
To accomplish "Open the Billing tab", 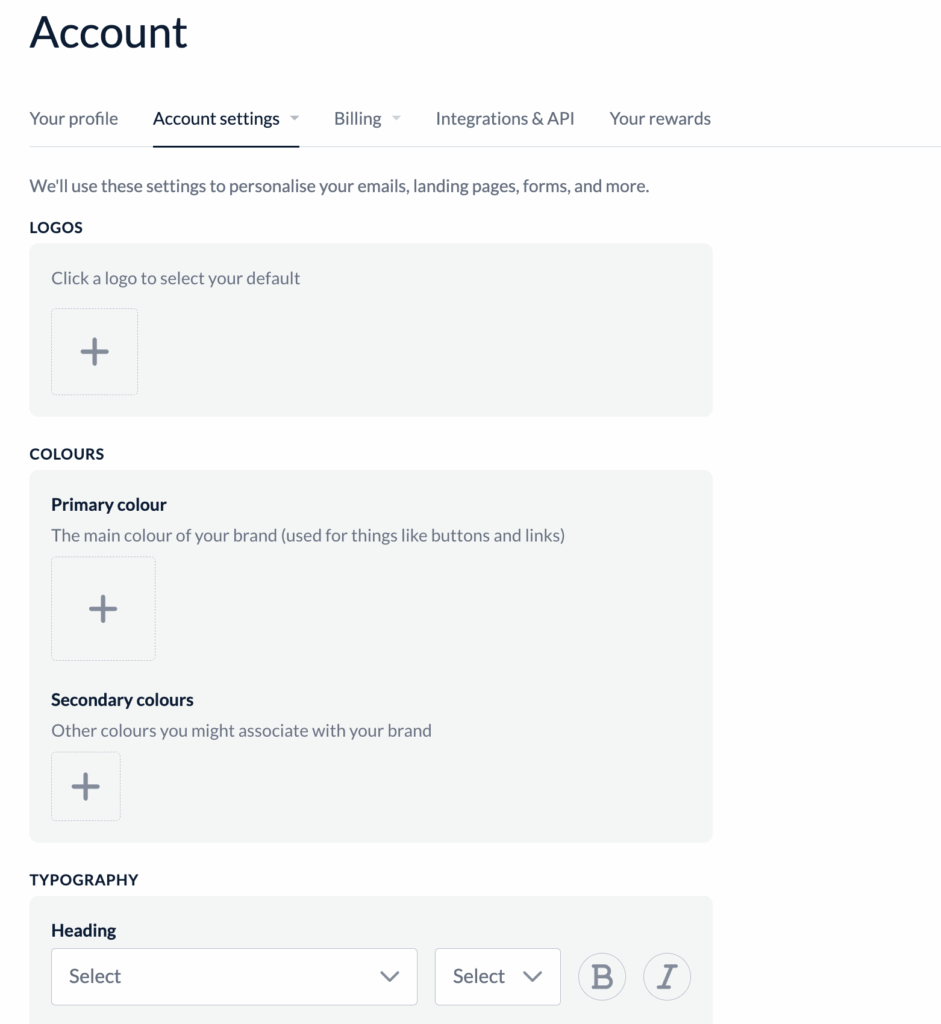I will (357, 118).
